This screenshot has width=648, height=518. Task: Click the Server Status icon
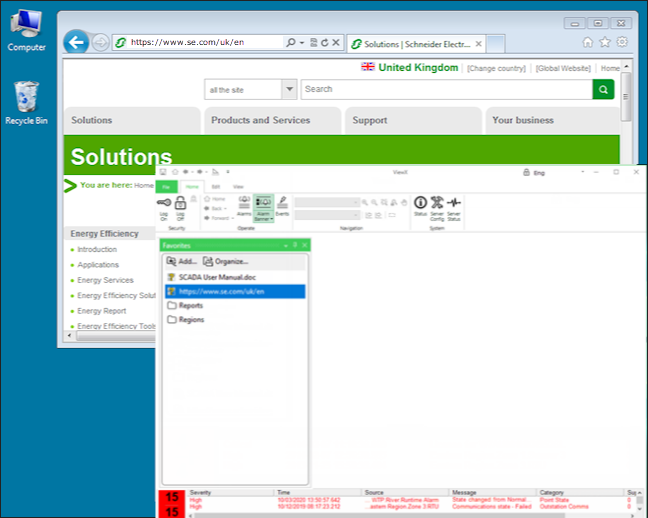(454, 202)
